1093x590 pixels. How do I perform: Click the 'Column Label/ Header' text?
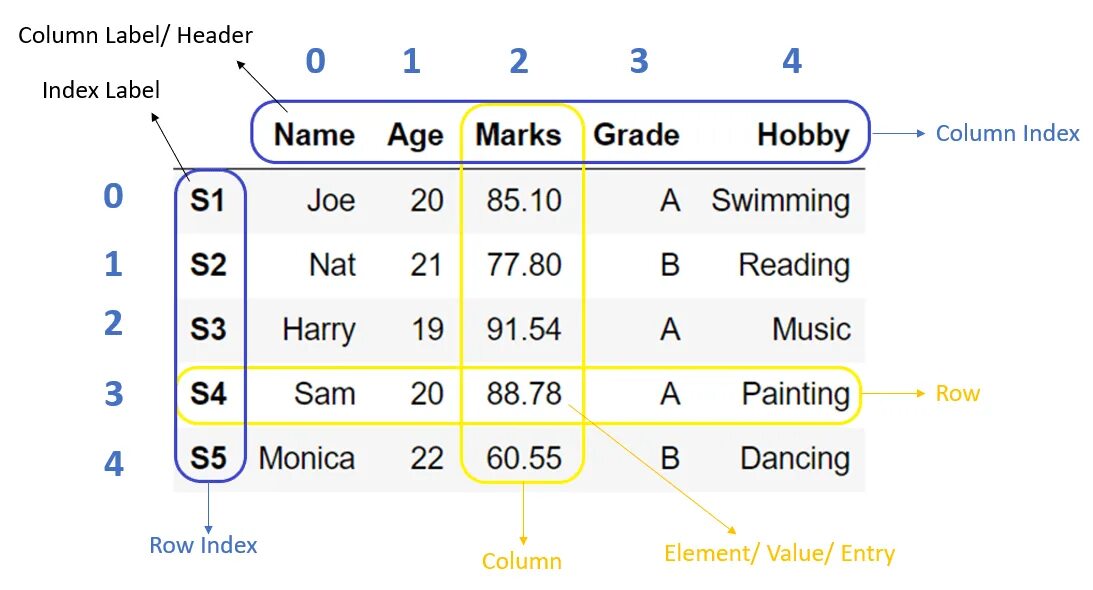pos(135,35)
